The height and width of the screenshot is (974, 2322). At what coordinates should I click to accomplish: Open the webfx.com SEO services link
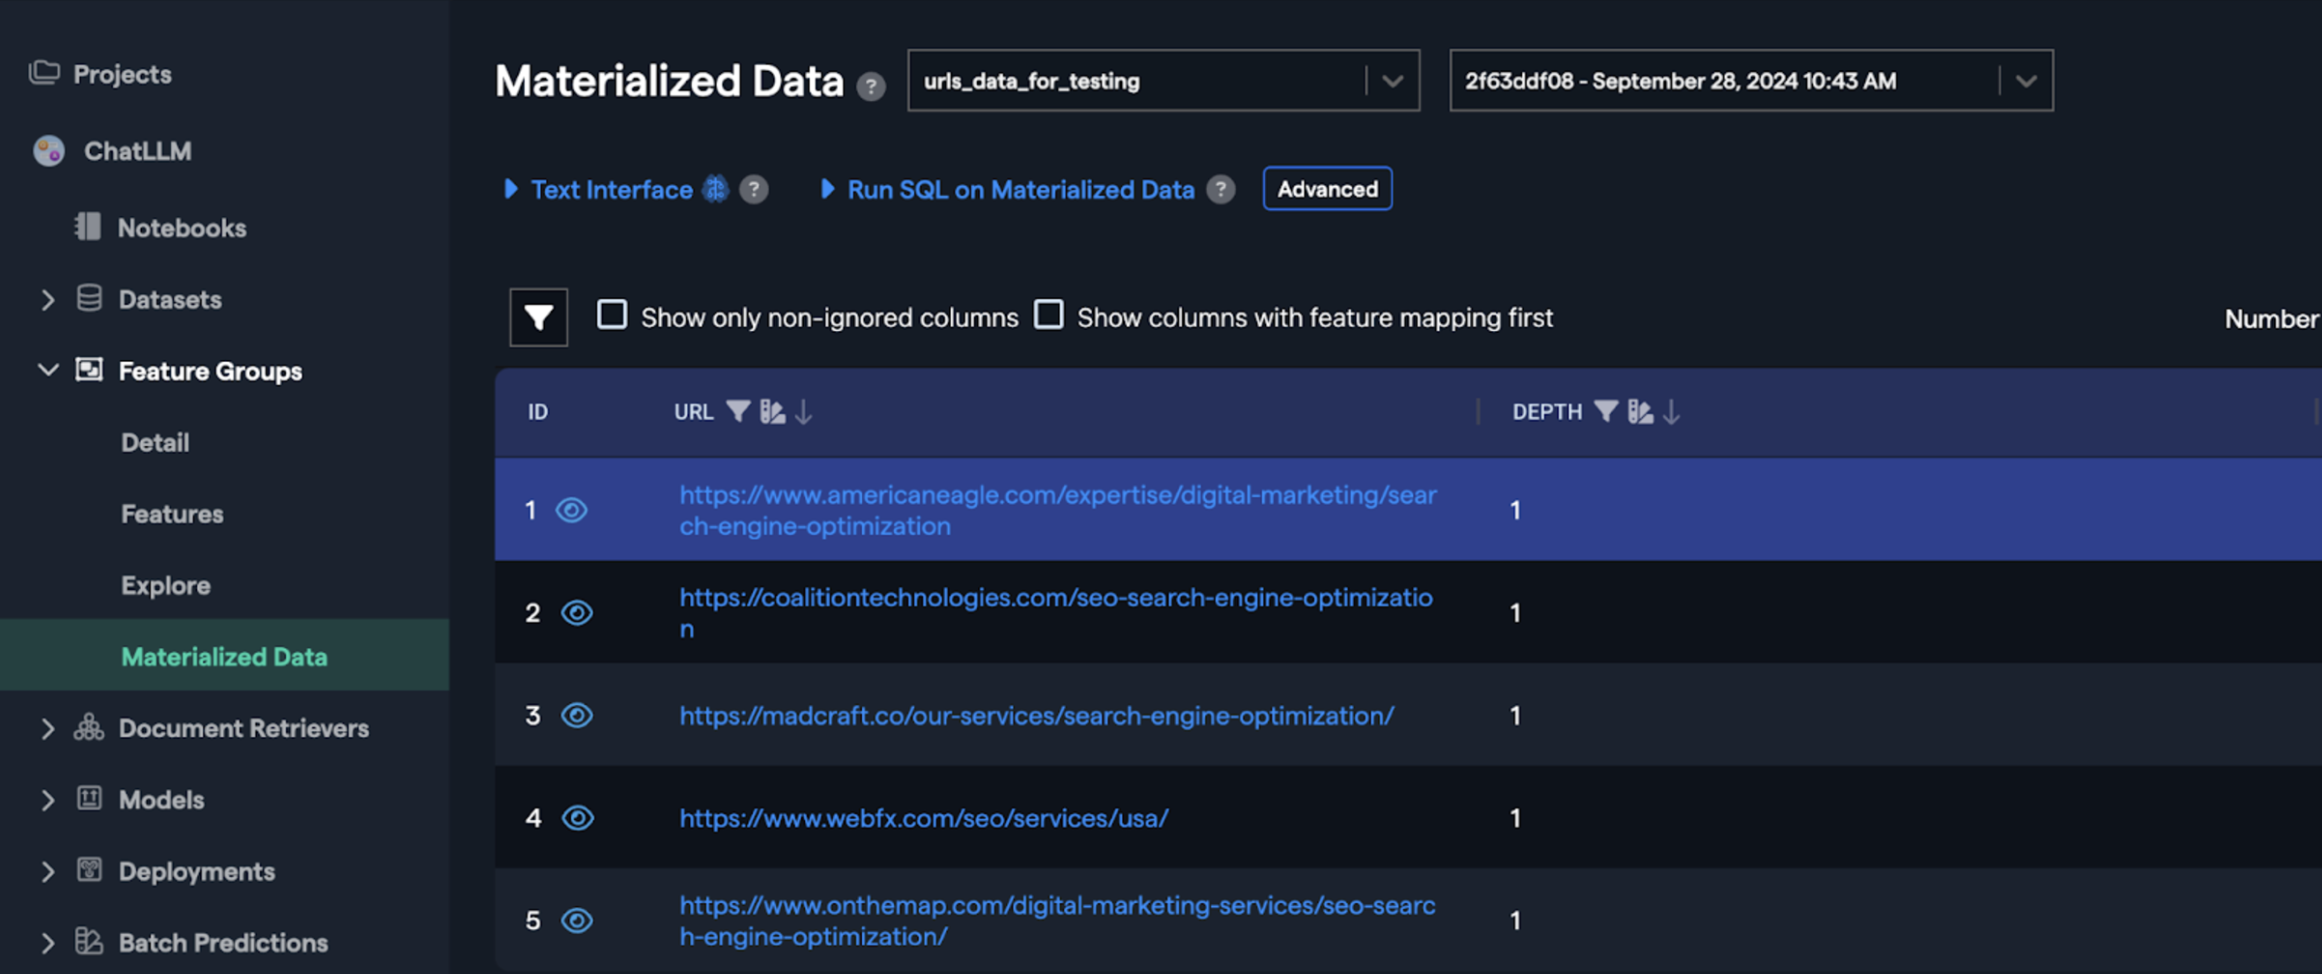(x=923, y=818)
